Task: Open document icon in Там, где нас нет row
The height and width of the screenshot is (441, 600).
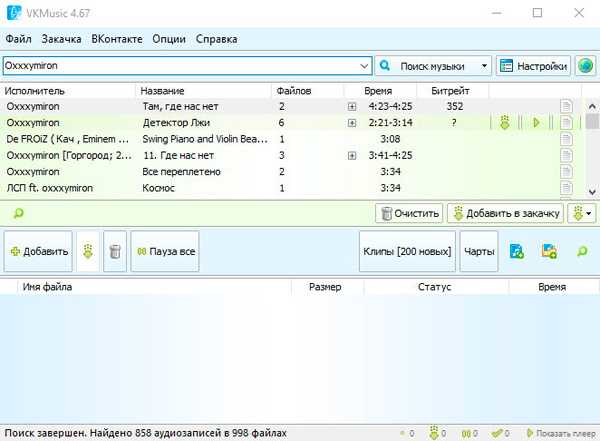Action: tap(566, 106)
